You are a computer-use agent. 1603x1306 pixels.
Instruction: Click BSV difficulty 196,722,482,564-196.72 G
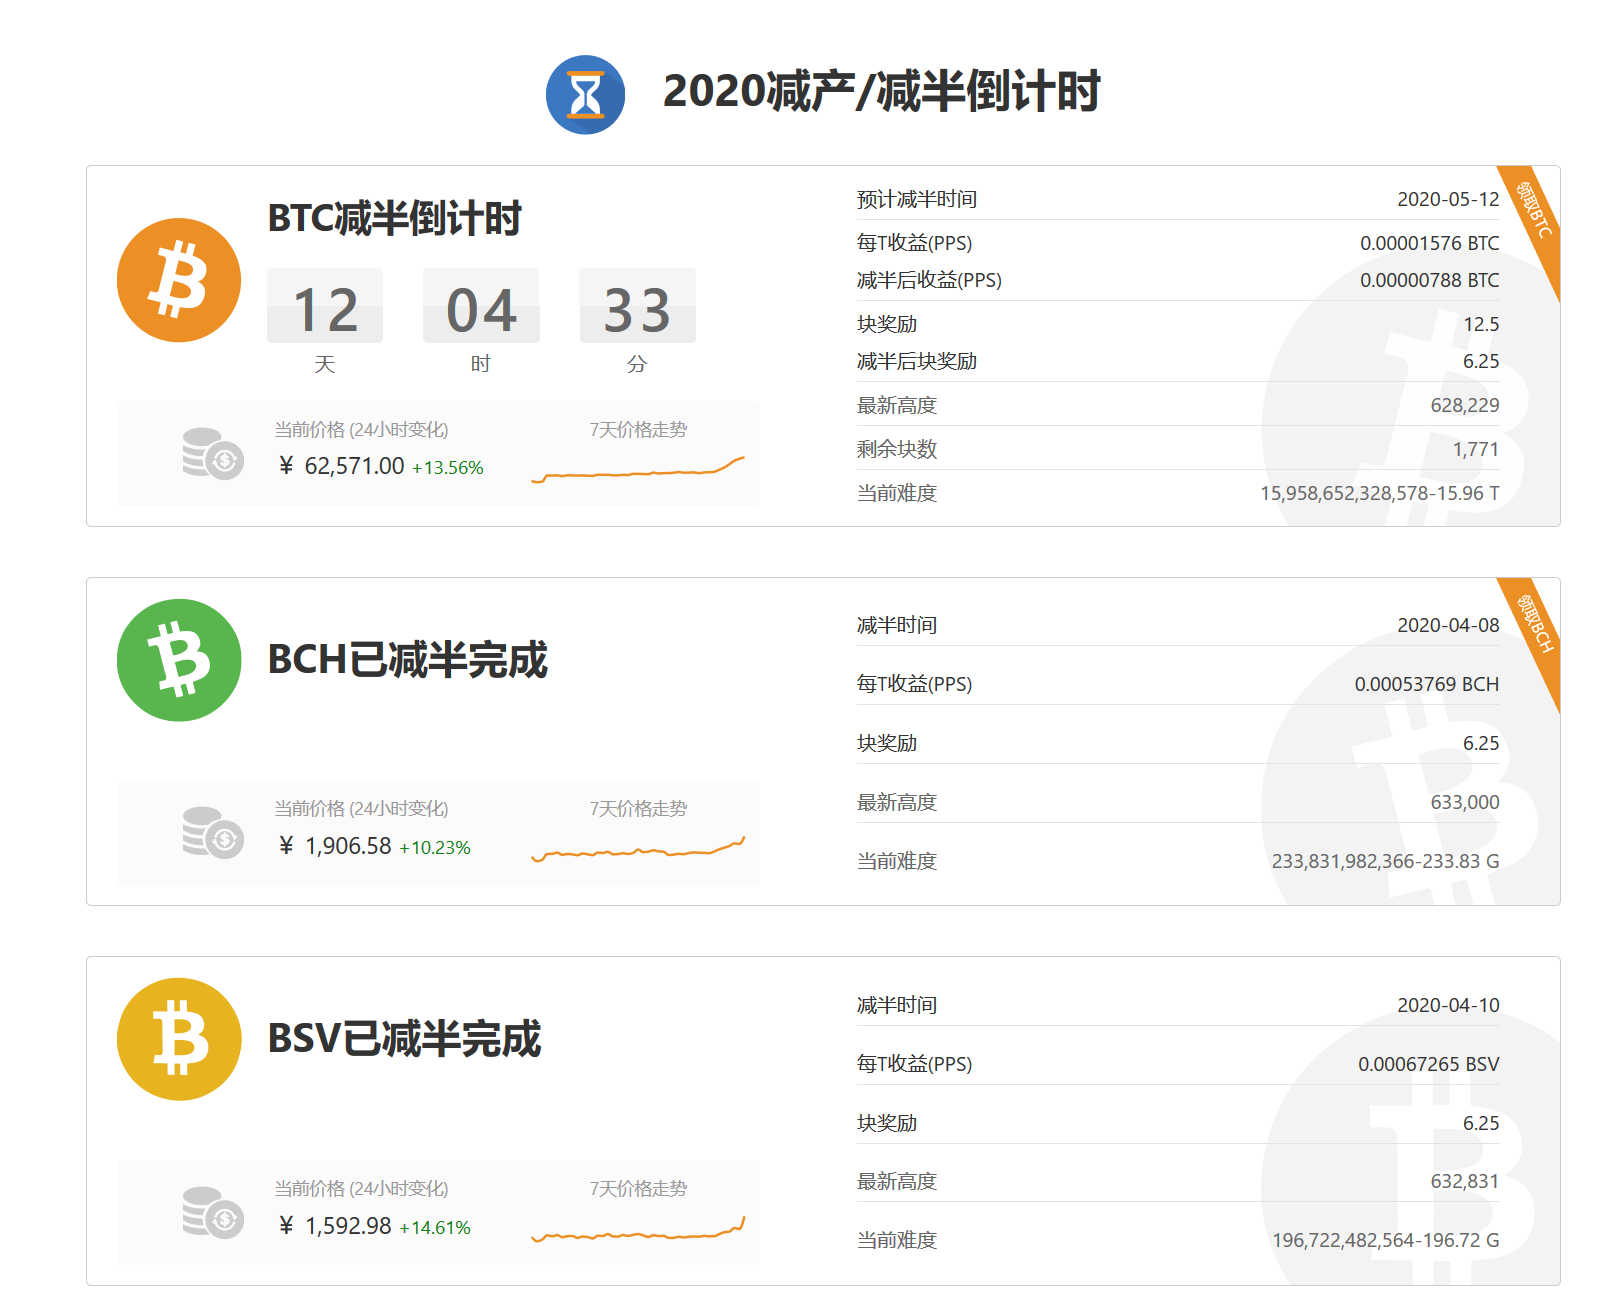(x=1385, y=1240)
